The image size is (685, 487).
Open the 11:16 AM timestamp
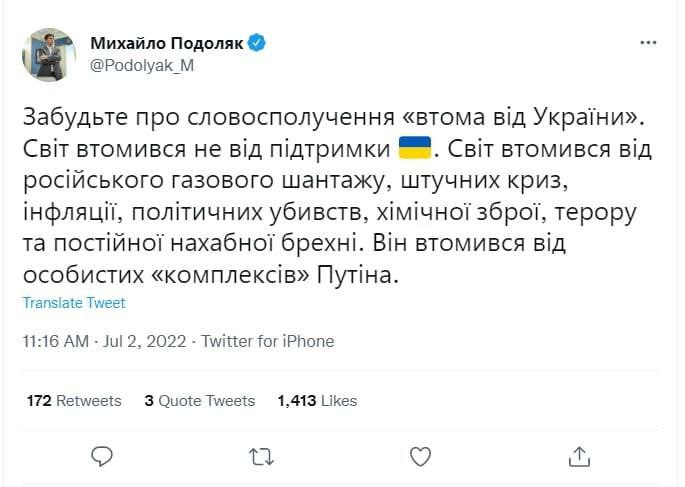(x=56, y=341)
